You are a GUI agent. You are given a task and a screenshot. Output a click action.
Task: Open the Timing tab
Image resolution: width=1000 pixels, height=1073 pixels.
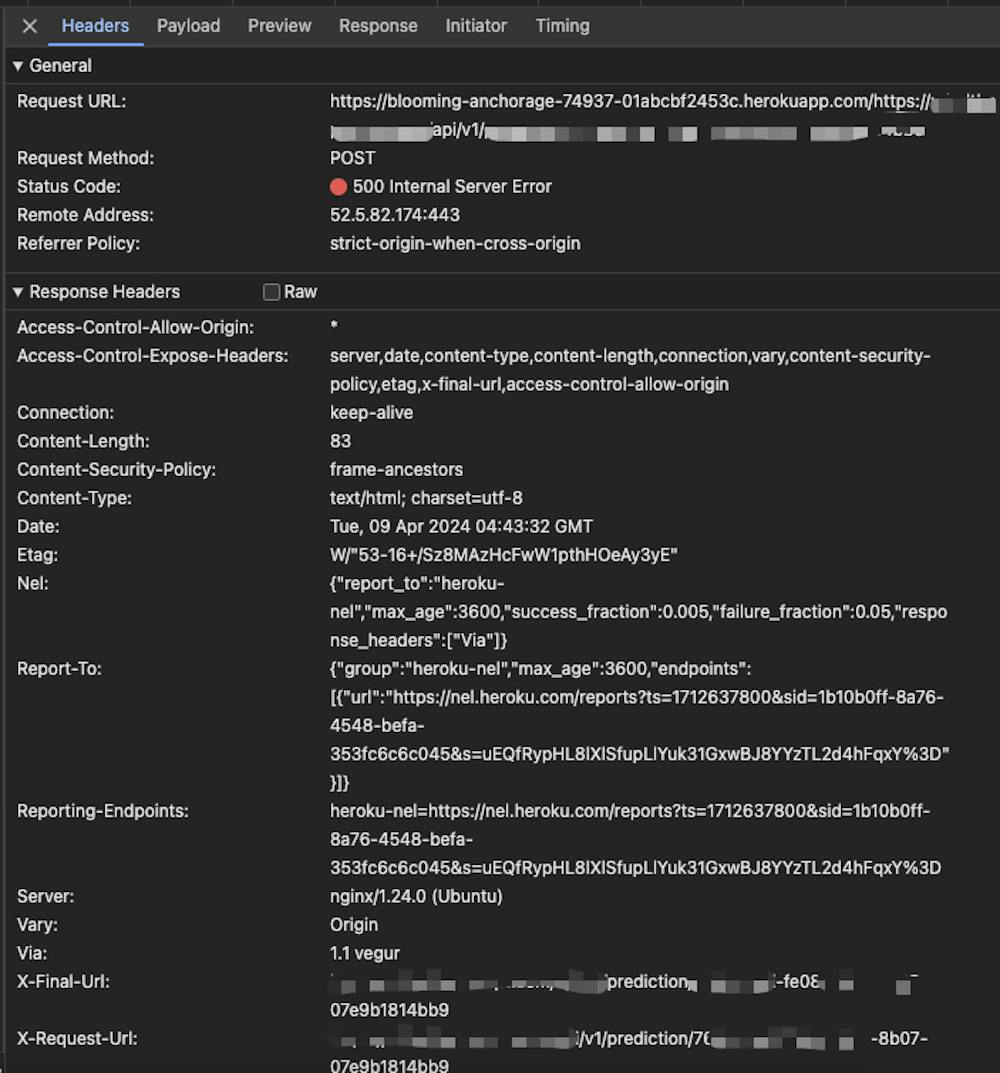pyautogui.click(x=562, y=26)
